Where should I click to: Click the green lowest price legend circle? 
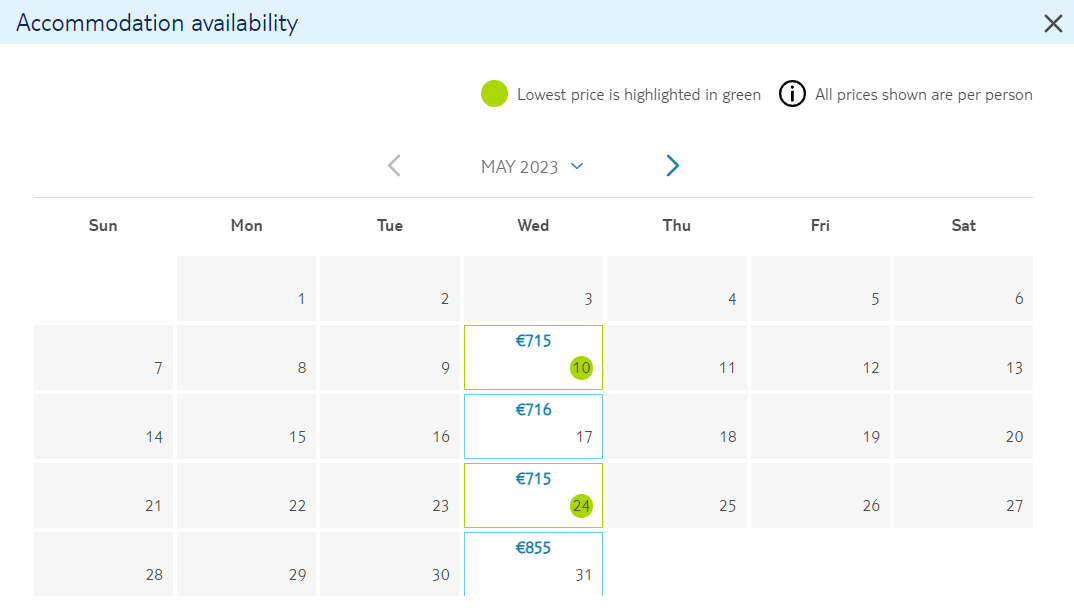pyautogui.click(x=494, y=94)
